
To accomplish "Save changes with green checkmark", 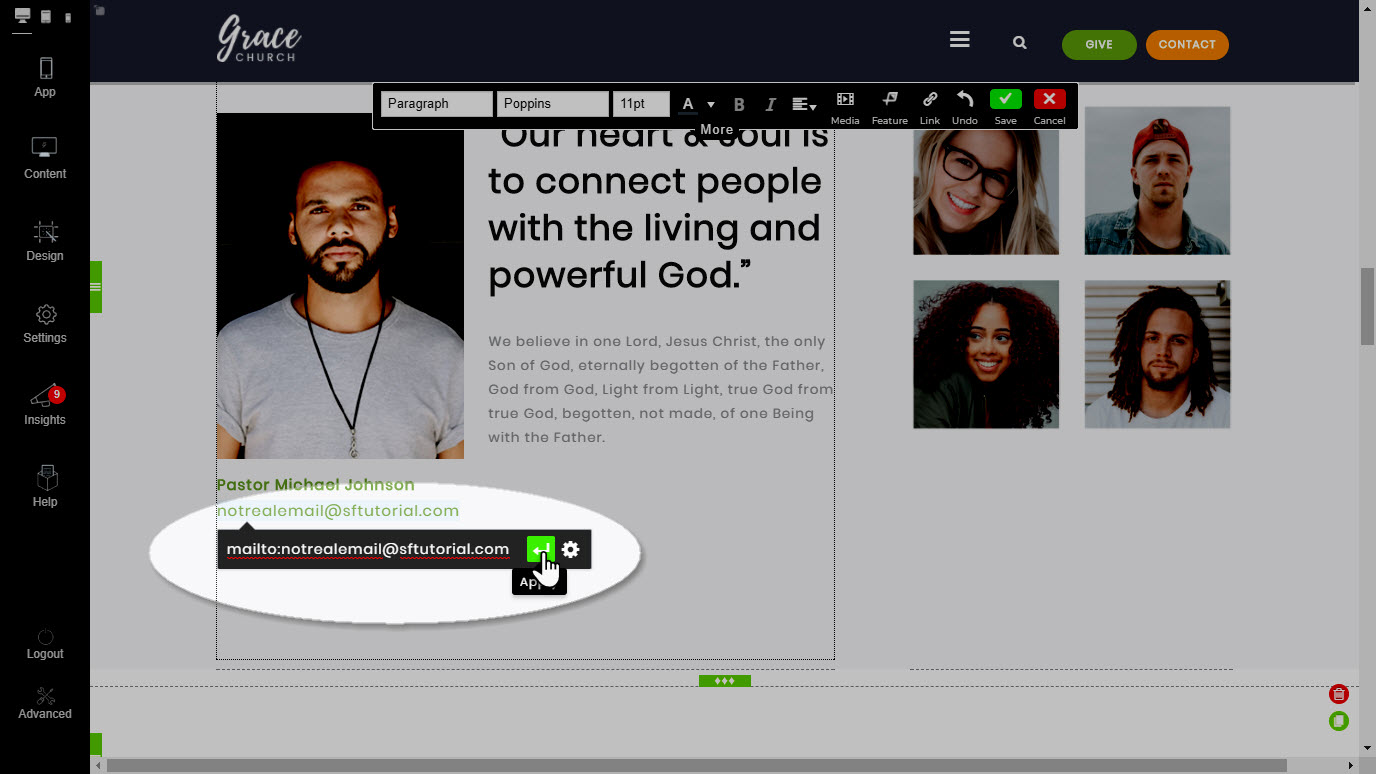I will point(1005,100).
